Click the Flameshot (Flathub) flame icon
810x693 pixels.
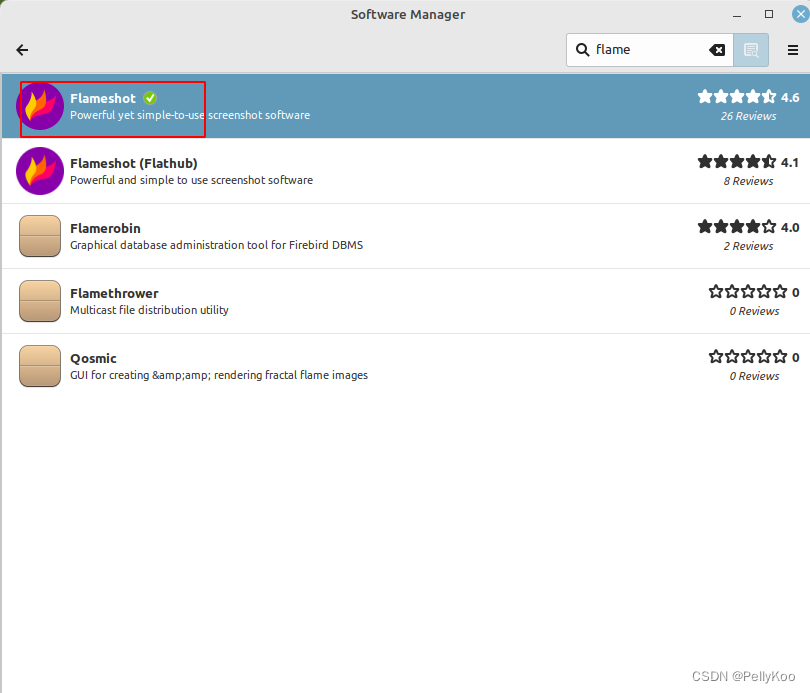click(x=40, y=171)
